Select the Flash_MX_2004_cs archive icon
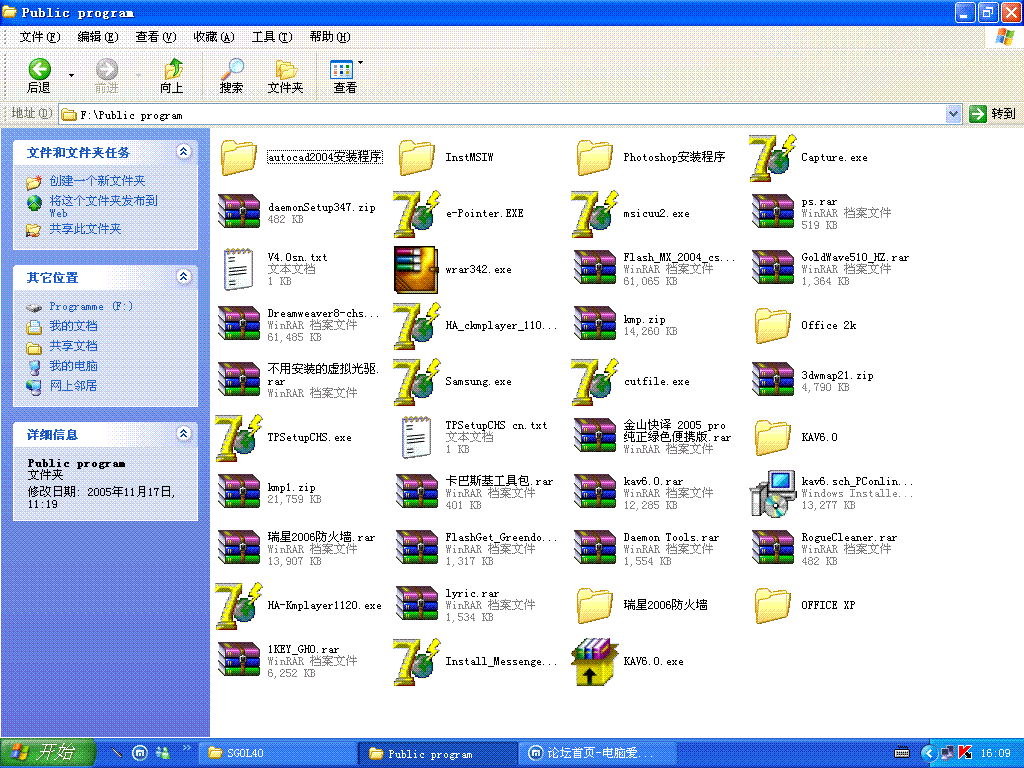 tap(595, 269)
